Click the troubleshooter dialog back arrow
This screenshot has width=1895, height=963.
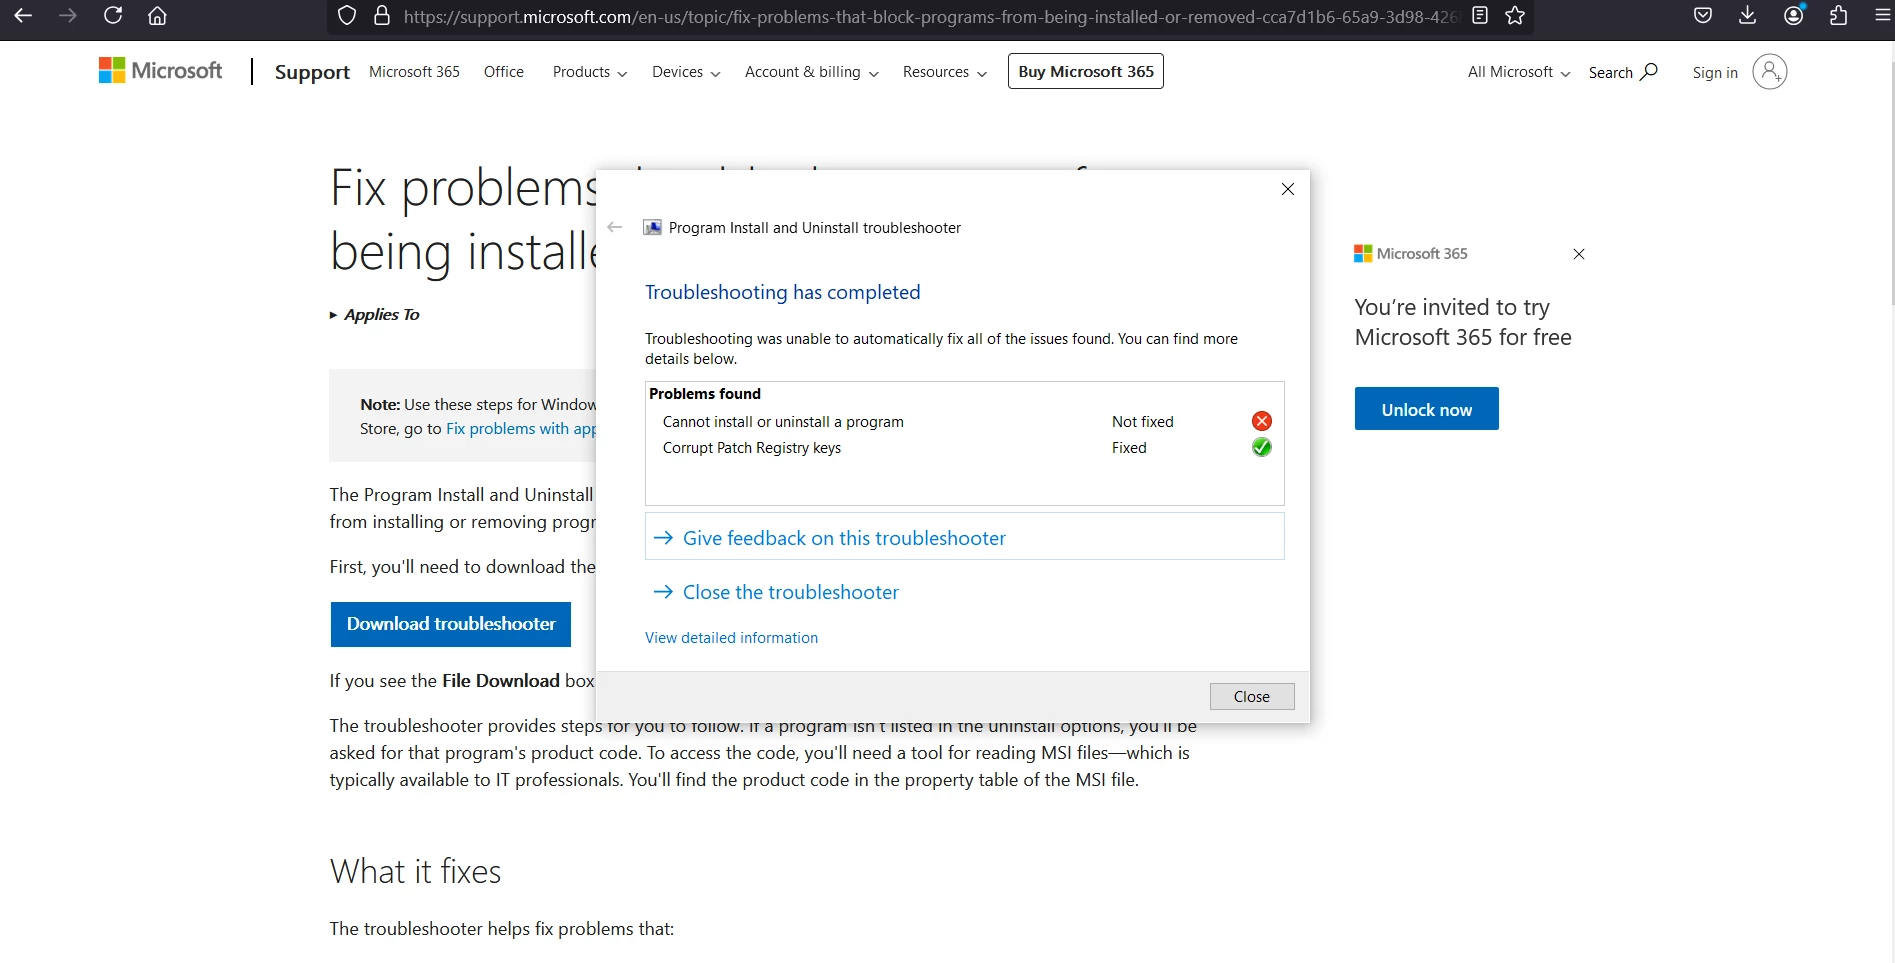615,228
